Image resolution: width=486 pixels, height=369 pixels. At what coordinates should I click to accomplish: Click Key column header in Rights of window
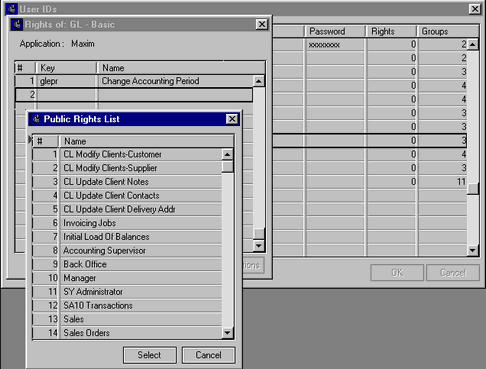point(66,68)
